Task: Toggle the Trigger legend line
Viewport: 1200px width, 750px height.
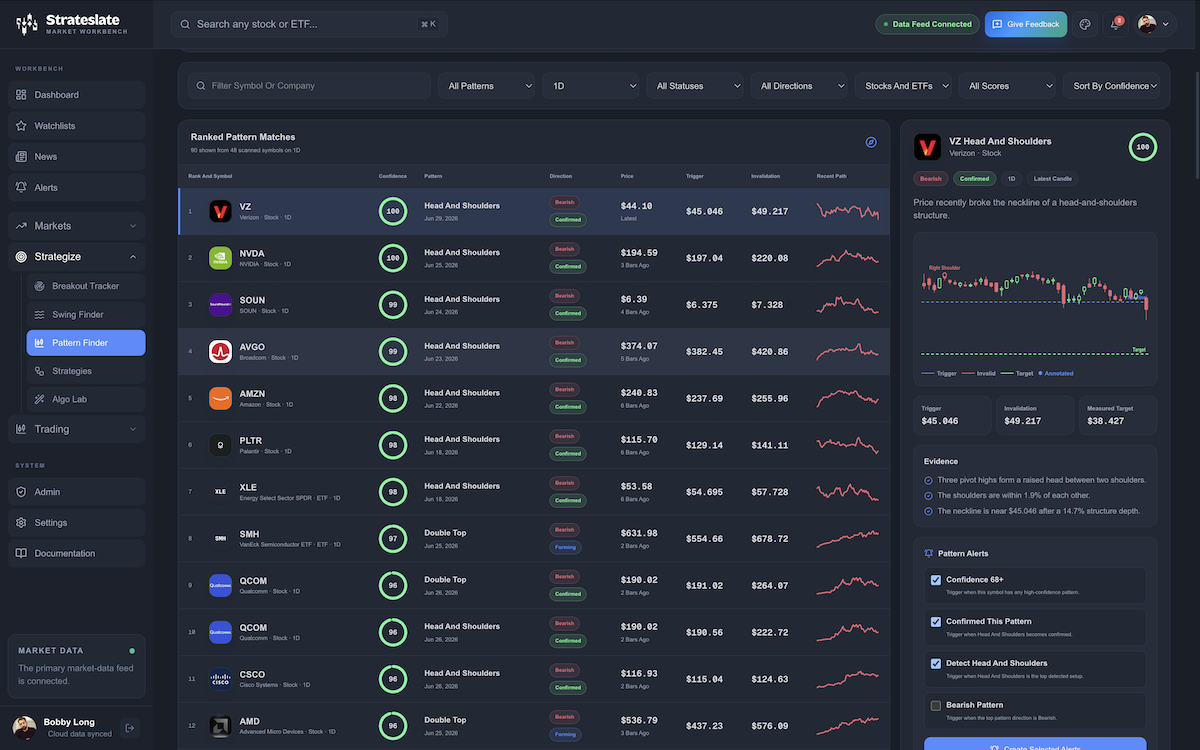Action: (x=939, y=373)
